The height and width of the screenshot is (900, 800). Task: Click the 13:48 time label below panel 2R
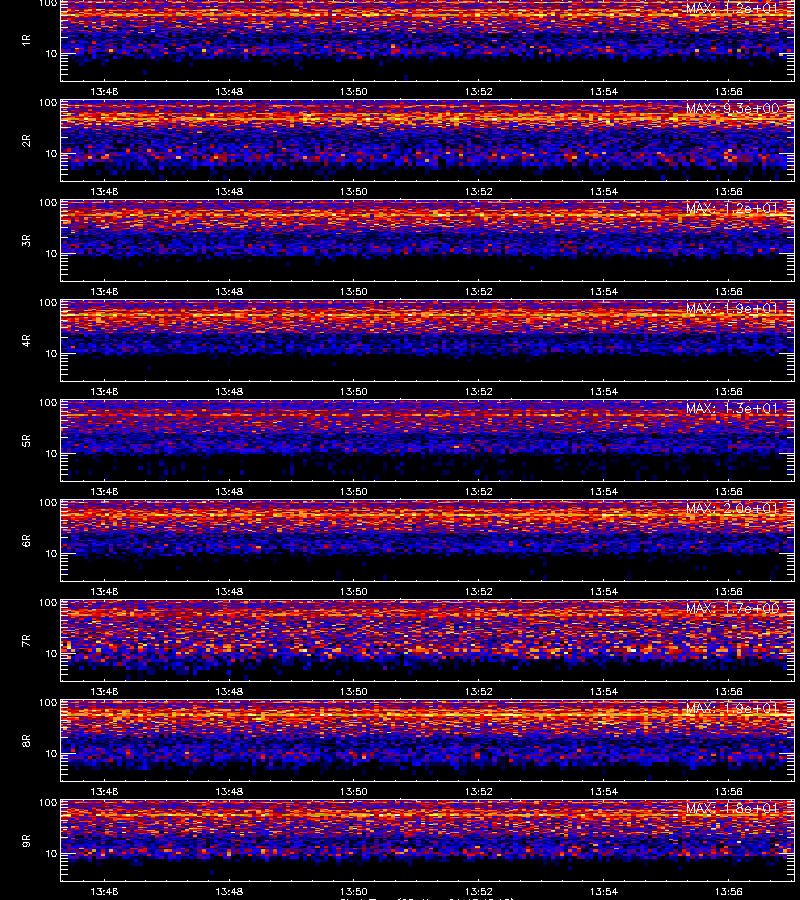(229, 191)
